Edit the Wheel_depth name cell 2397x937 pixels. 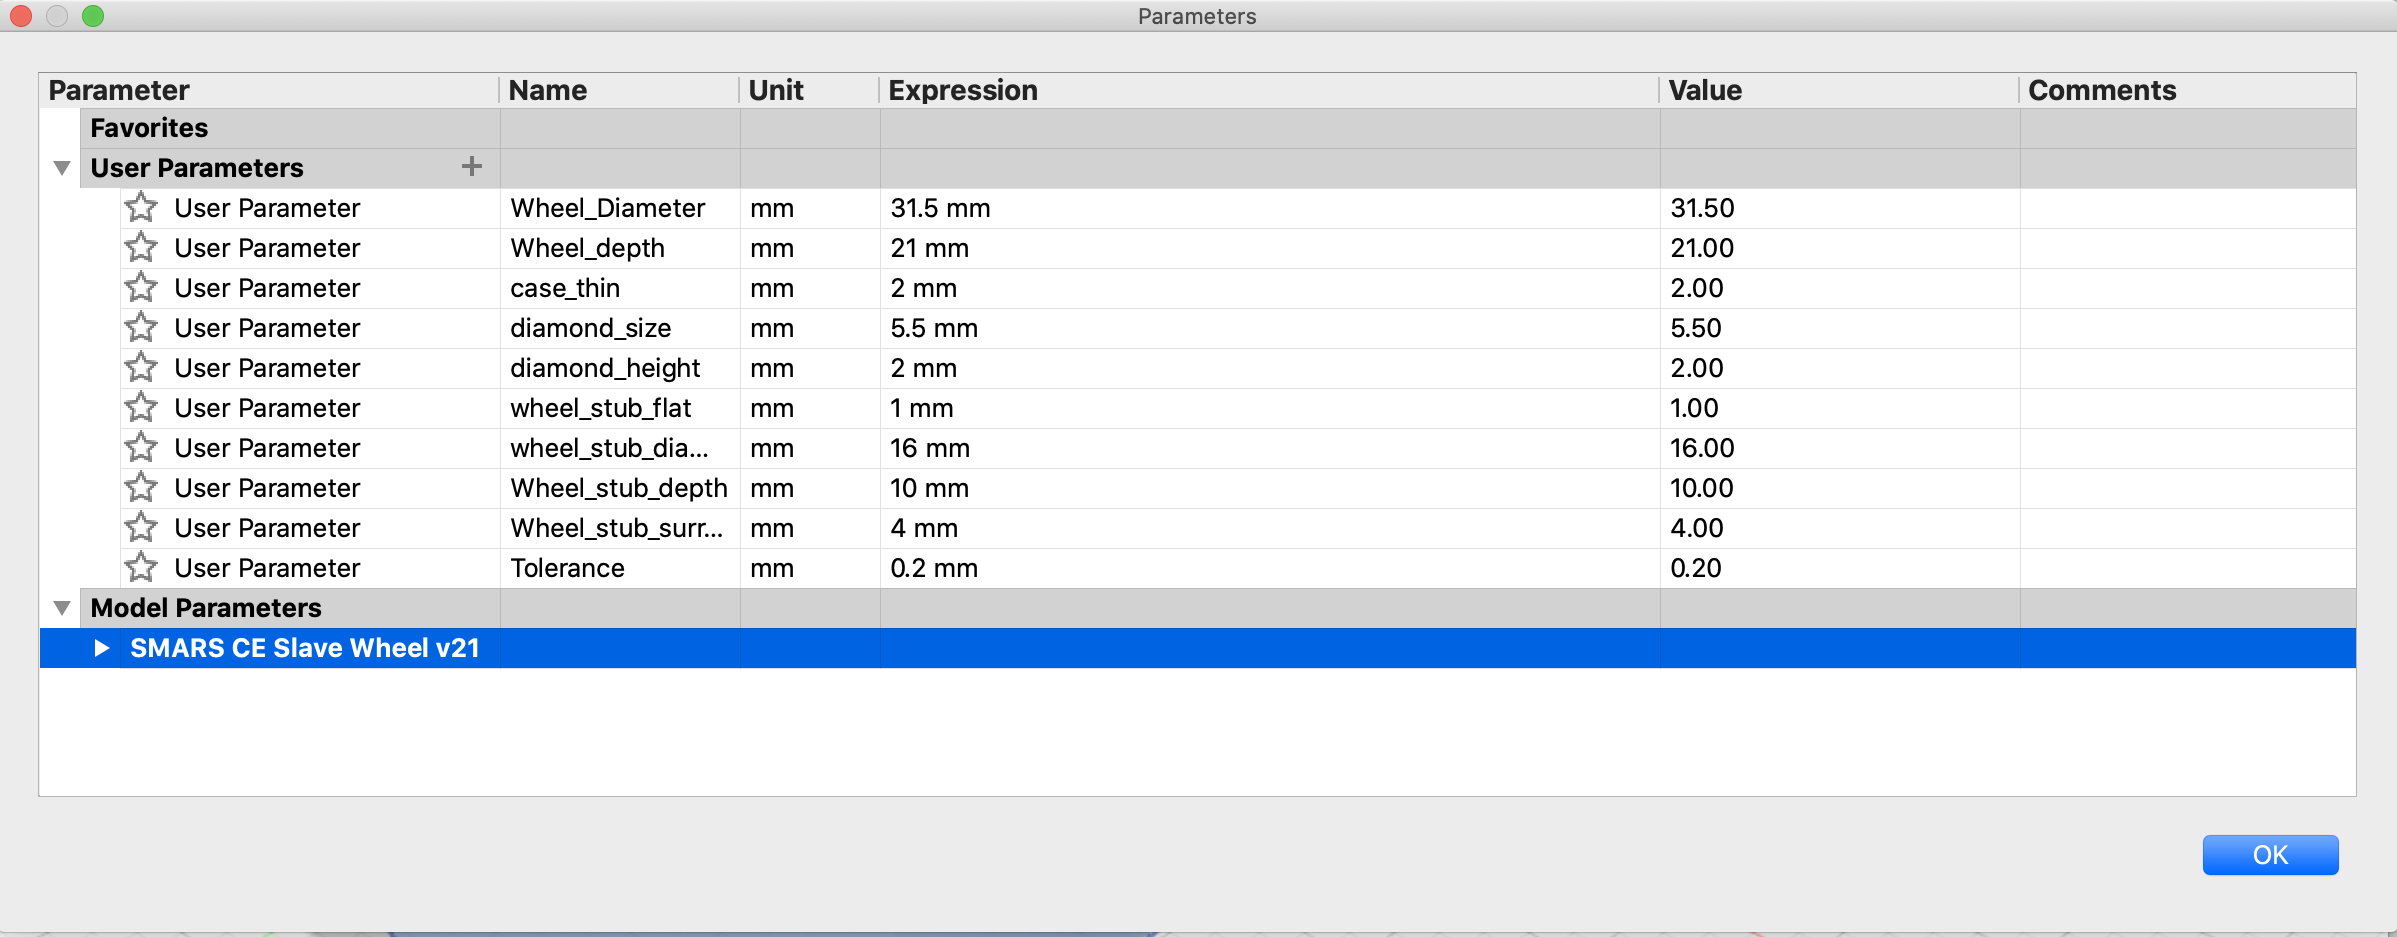[620, 248]
